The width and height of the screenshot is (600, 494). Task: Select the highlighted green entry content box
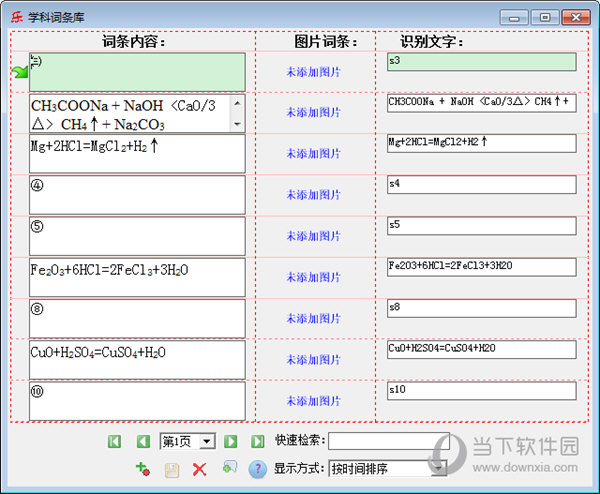click(x=137, y=72)
